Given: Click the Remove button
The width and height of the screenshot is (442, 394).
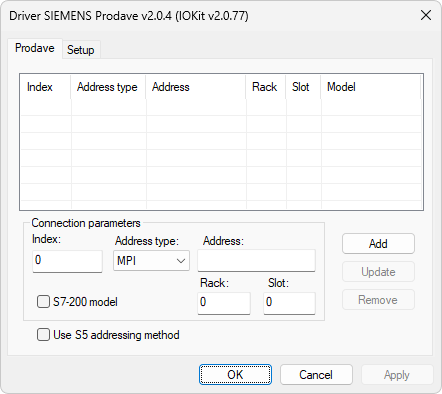Looking at the screenshot, I should click(x=378, y=300).
